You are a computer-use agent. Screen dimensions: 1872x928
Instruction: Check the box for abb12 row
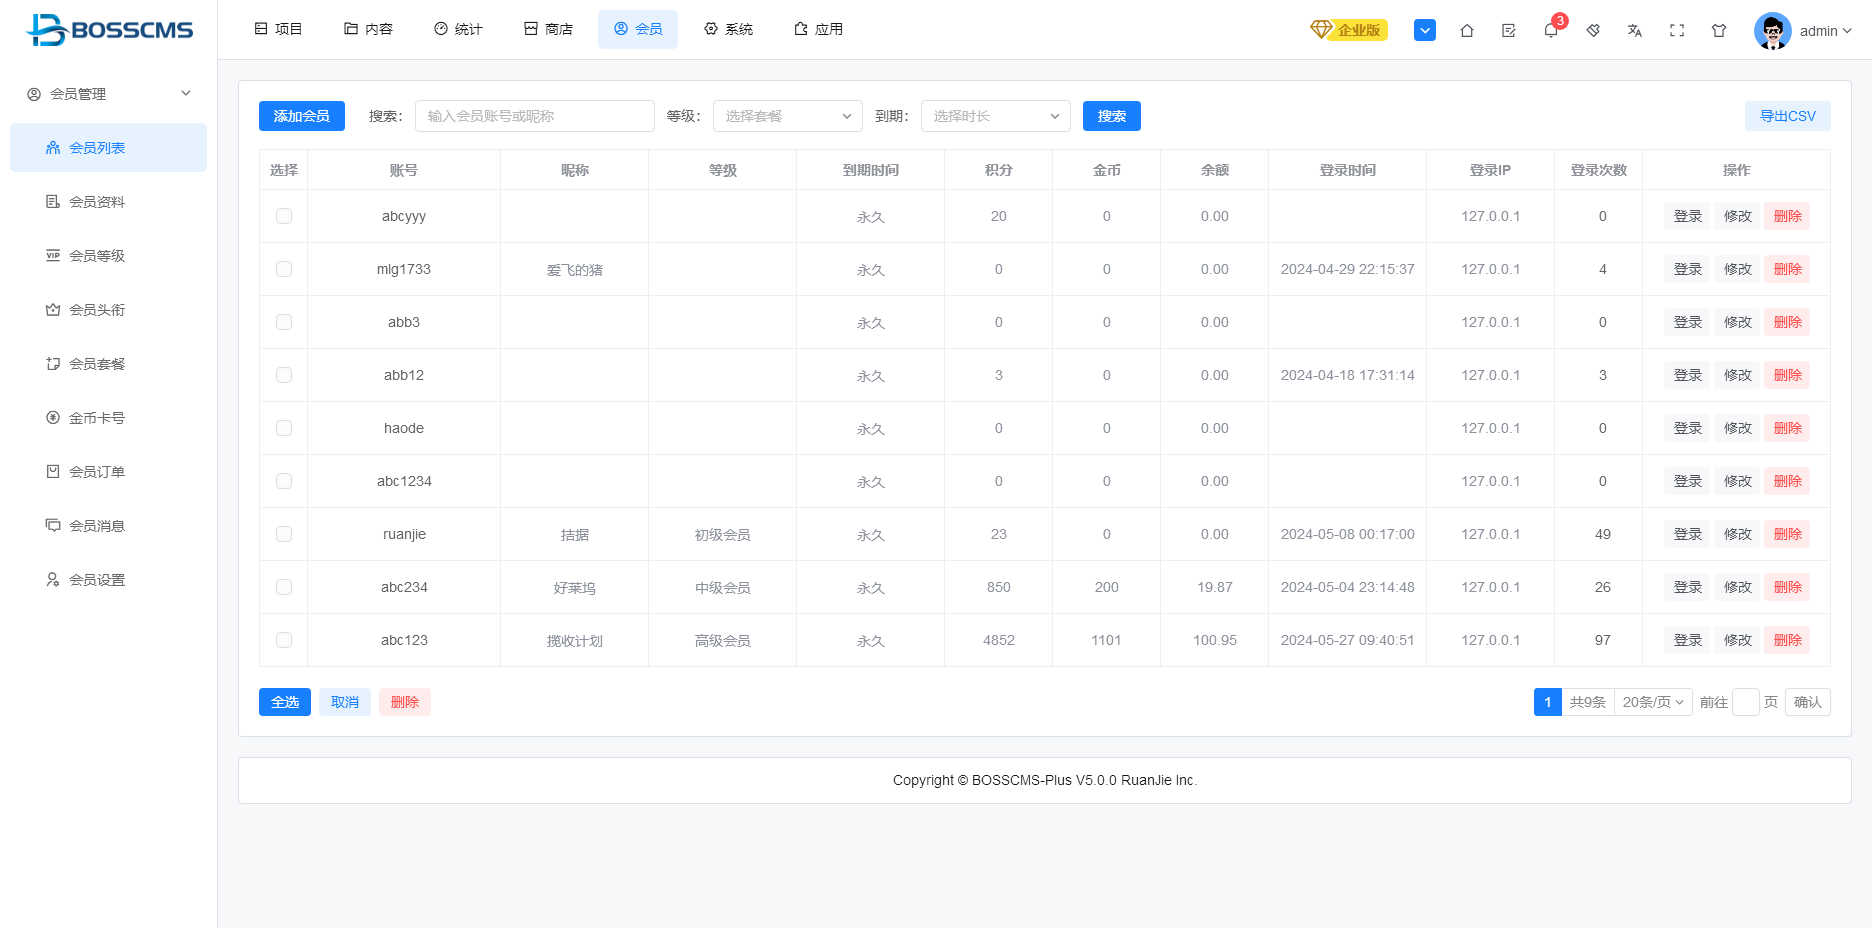tap(284, 375)
